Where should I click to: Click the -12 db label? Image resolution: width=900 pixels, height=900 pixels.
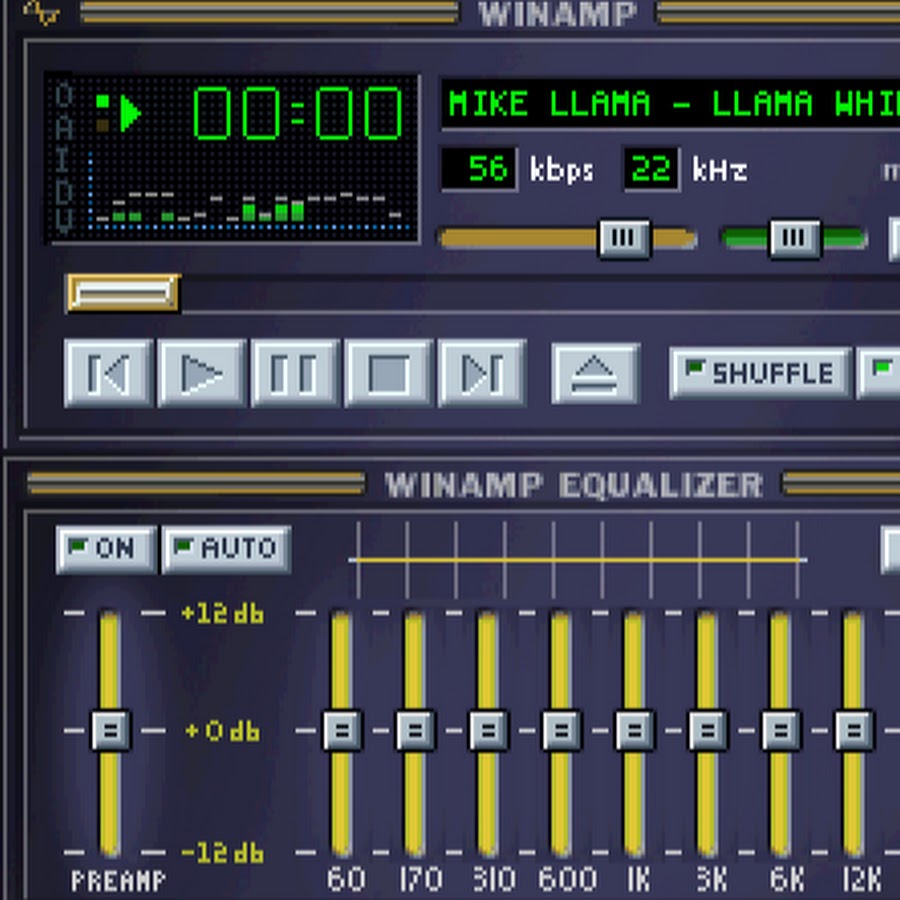pyautogui.click(x=223, y=853)
